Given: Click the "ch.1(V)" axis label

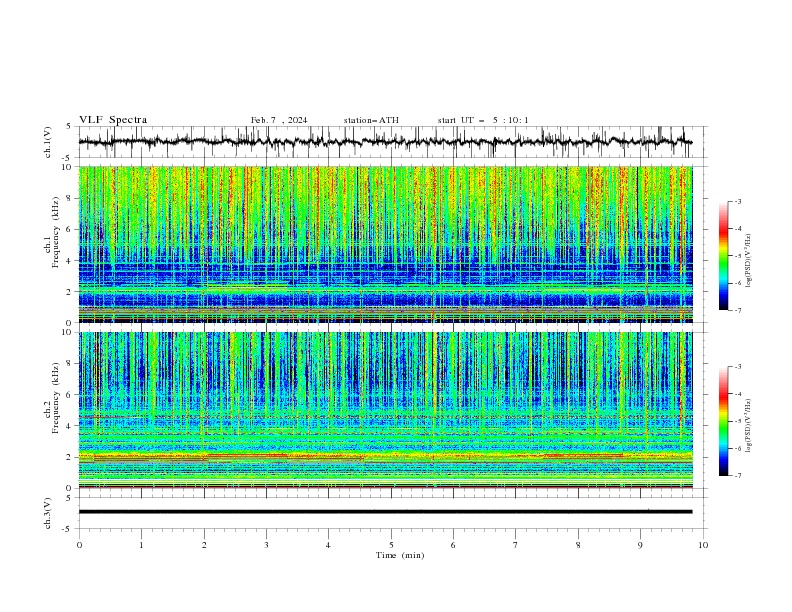Looking at the screenshot, I should [48, 142].
